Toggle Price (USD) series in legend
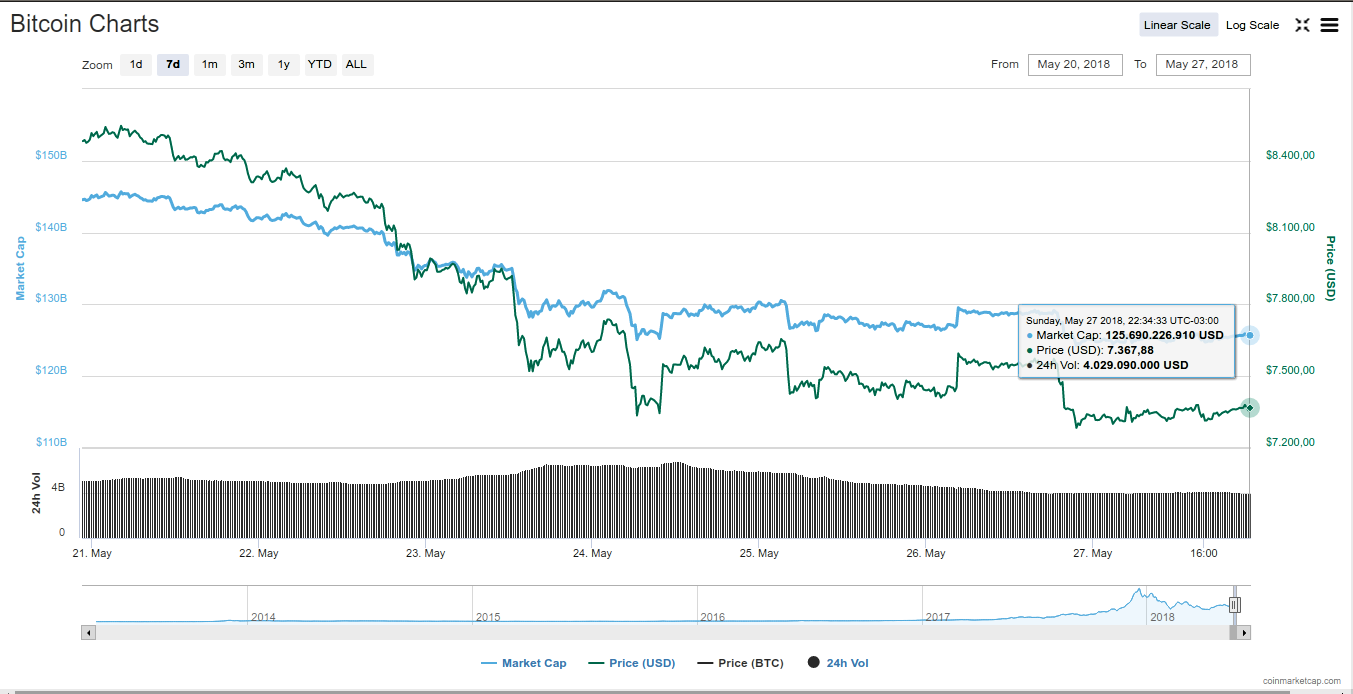Image resolution: width=1353 pixels, height=694 pixels. 631,663
